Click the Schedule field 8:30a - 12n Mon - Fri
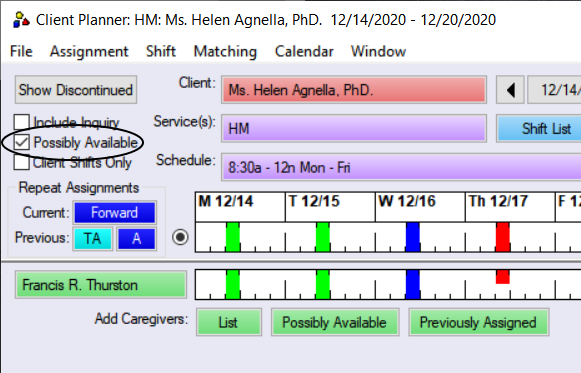Viewport: 581px width, 373px height. (x=401, y=167)
